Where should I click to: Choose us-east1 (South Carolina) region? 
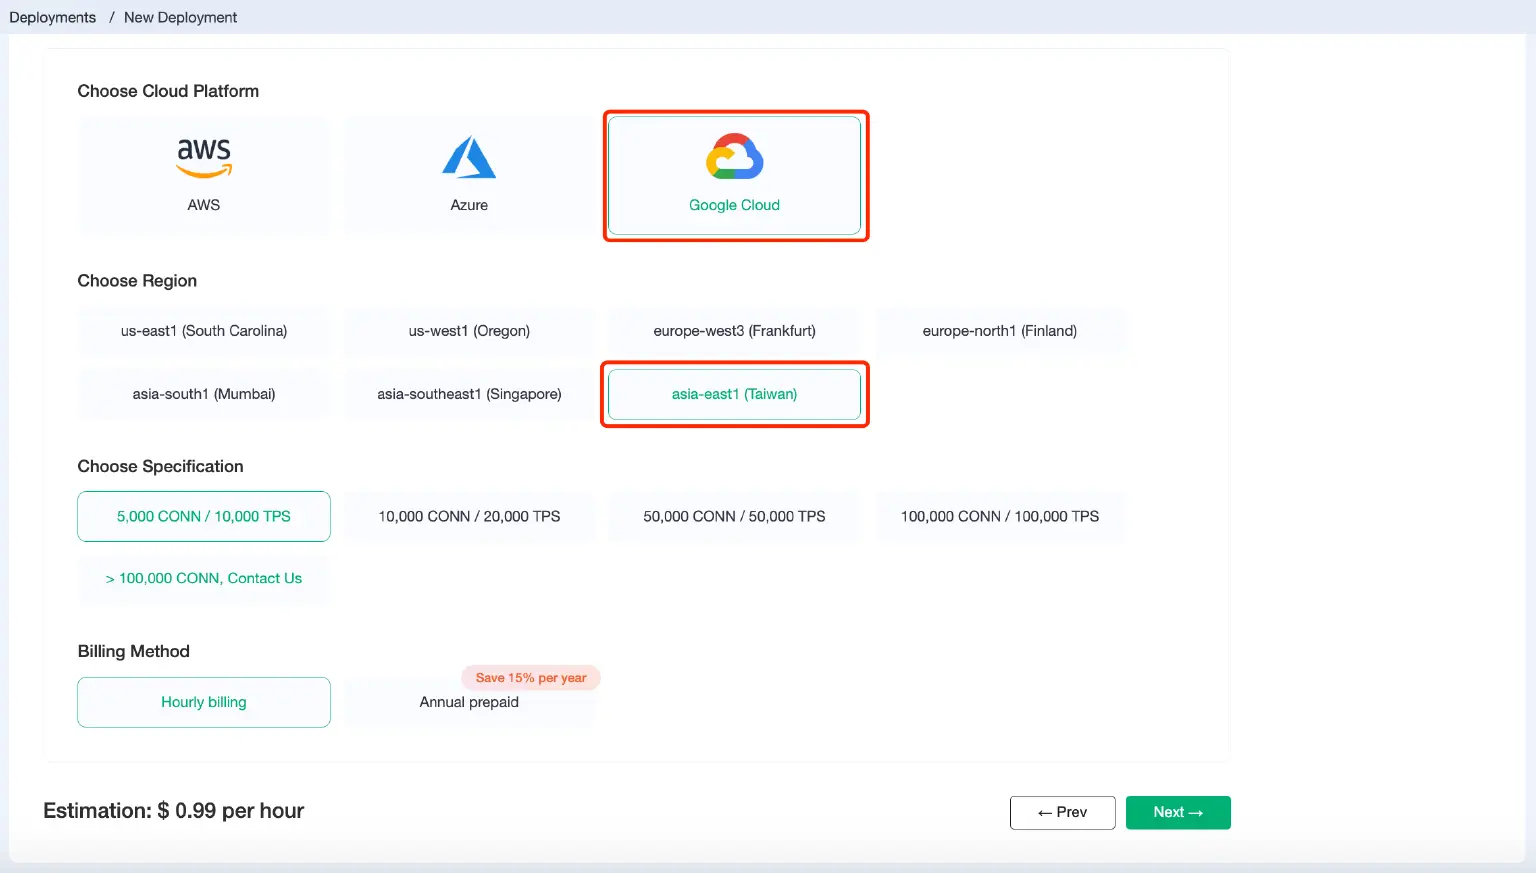(x=204, y=331)
